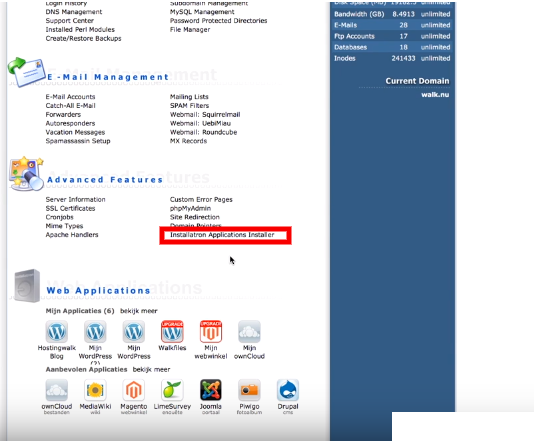Click the Advanced Features heading
The height and width of the screenshot is (441, 534).
105,180
